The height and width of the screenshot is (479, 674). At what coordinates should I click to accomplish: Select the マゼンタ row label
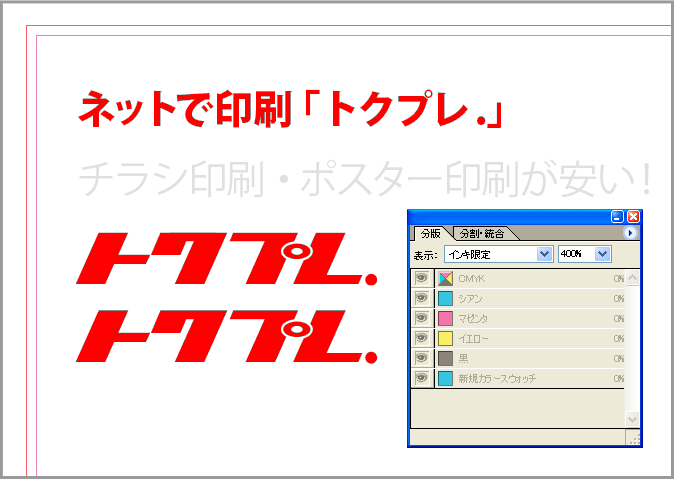click(473, 319)
